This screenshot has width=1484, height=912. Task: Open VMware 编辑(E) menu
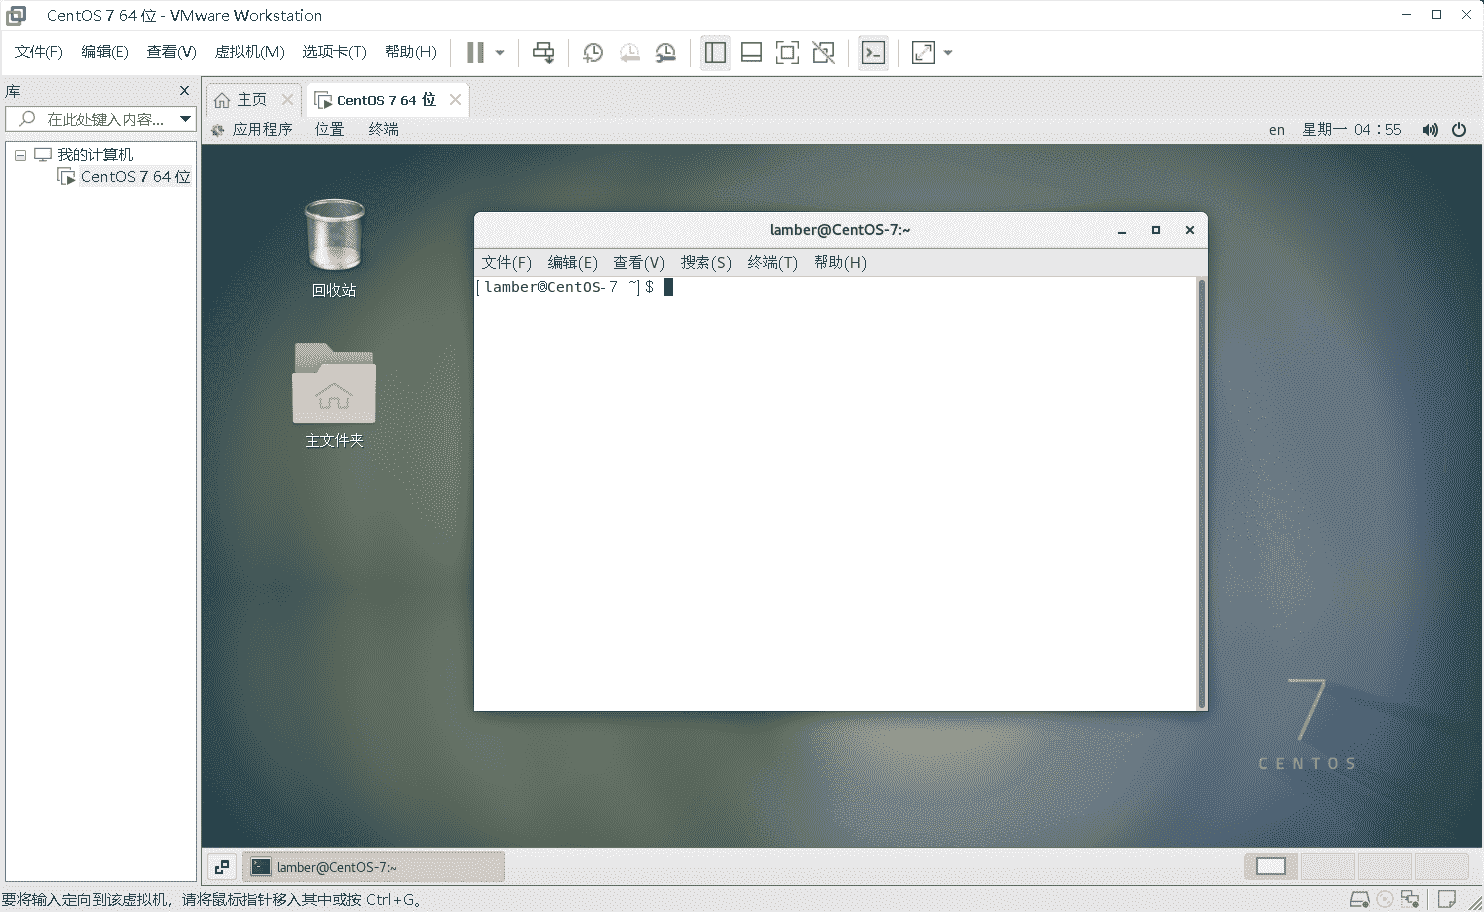tap(105, 52)
